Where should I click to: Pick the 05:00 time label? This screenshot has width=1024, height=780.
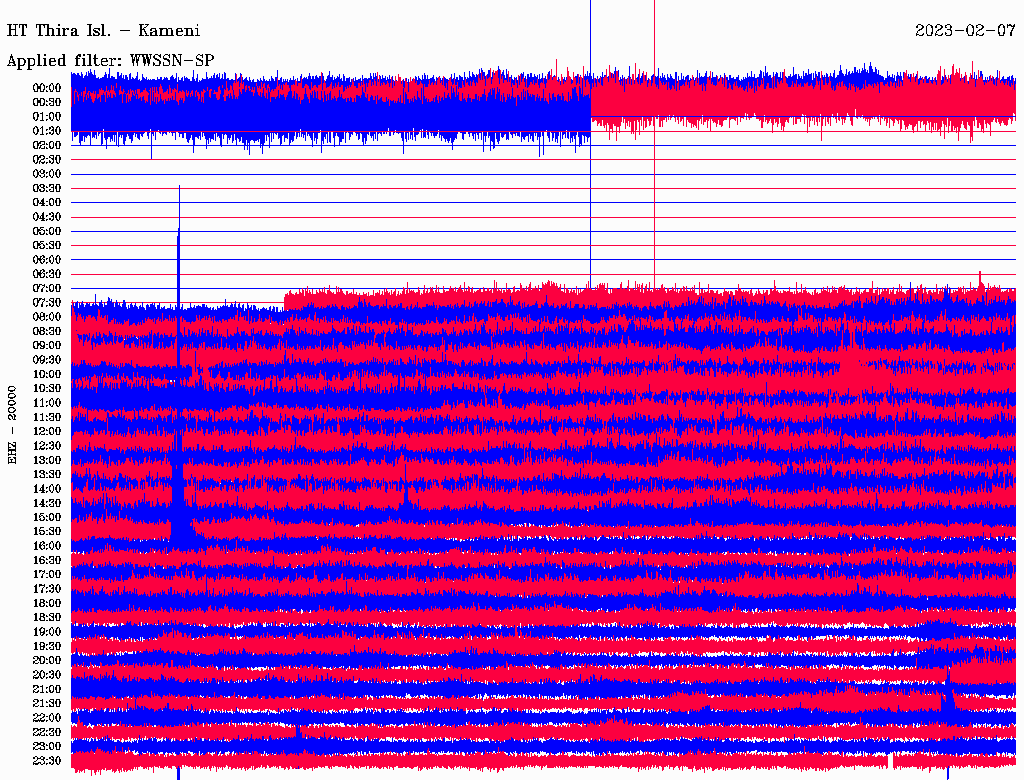(48, 231)
